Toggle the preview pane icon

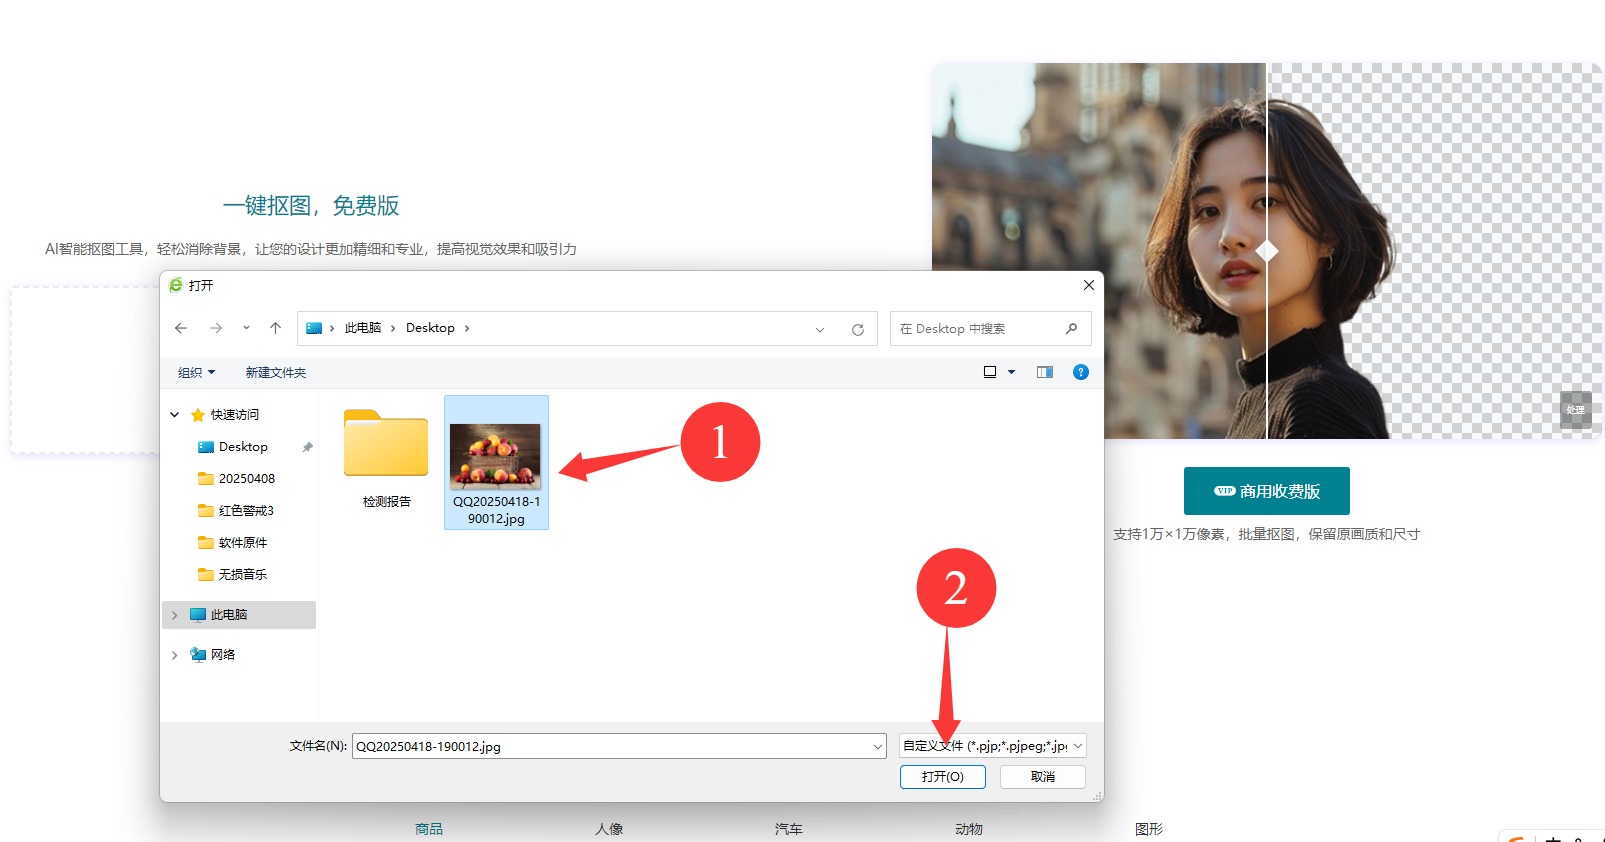(x=1045, y=372)
